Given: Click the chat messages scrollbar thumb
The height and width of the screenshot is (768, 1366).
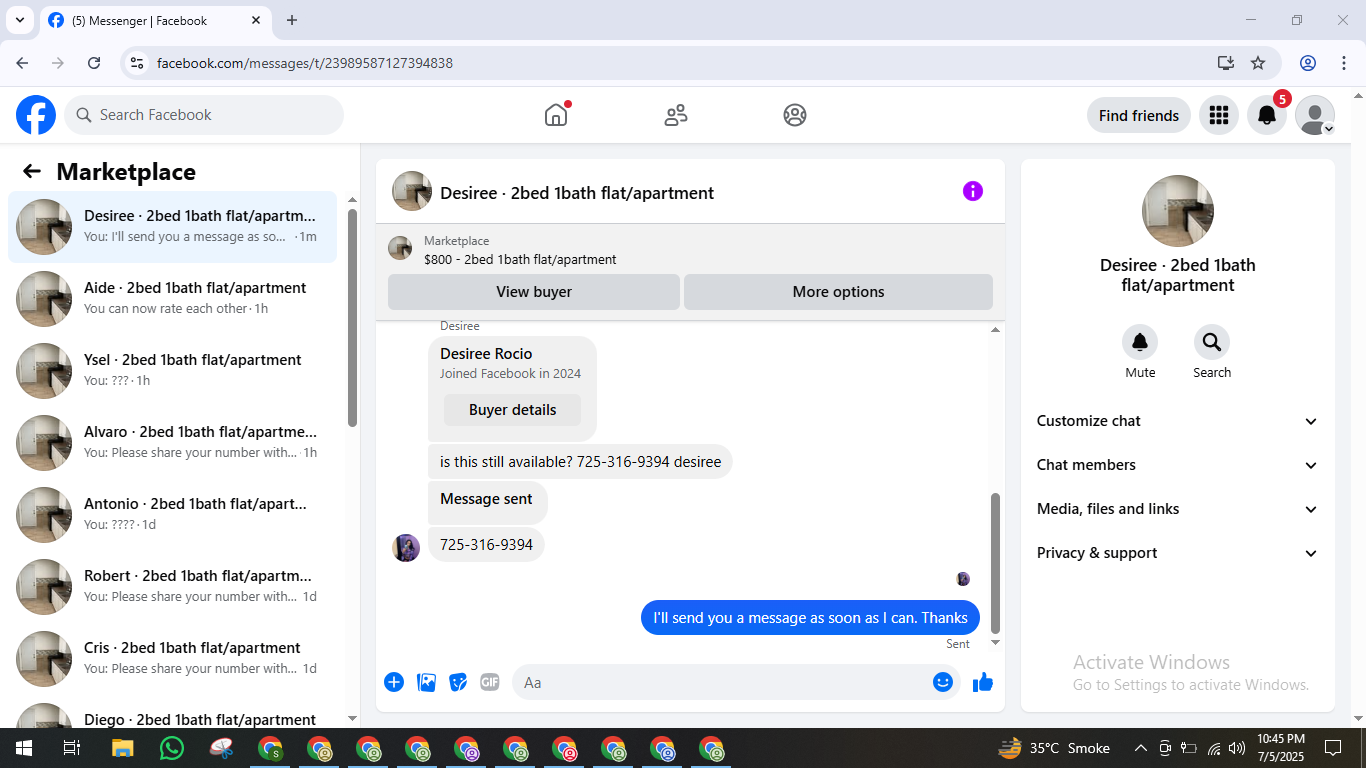Looking at the screenshot, I should pos(995,563).
